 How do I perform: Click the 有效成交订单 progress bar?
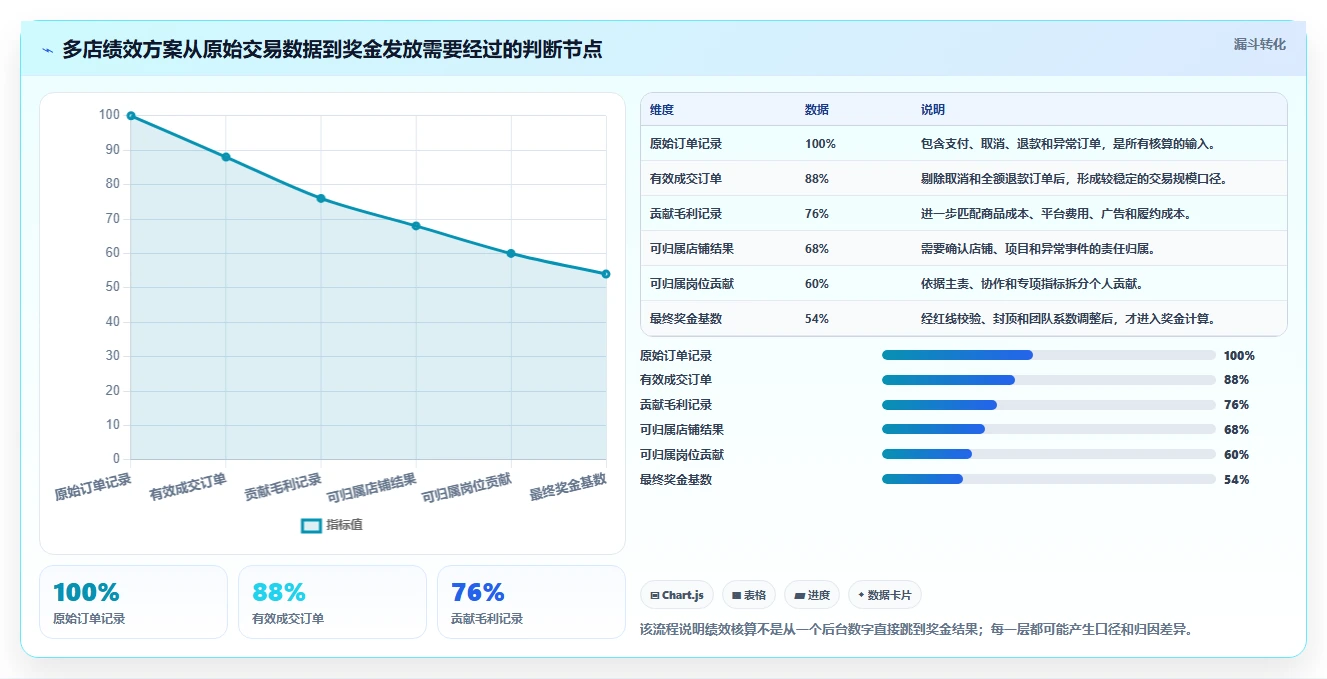tap(1049, 380)
